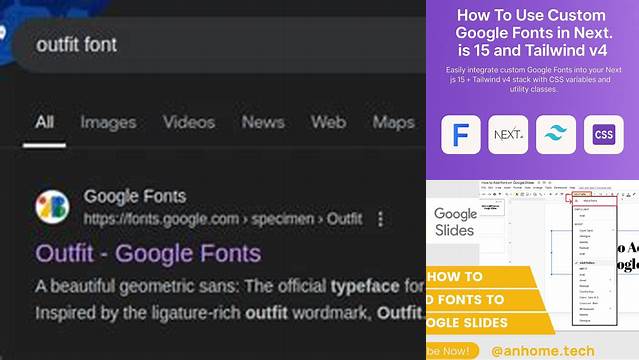Click the Google Fonts site name

click(135, 197)
